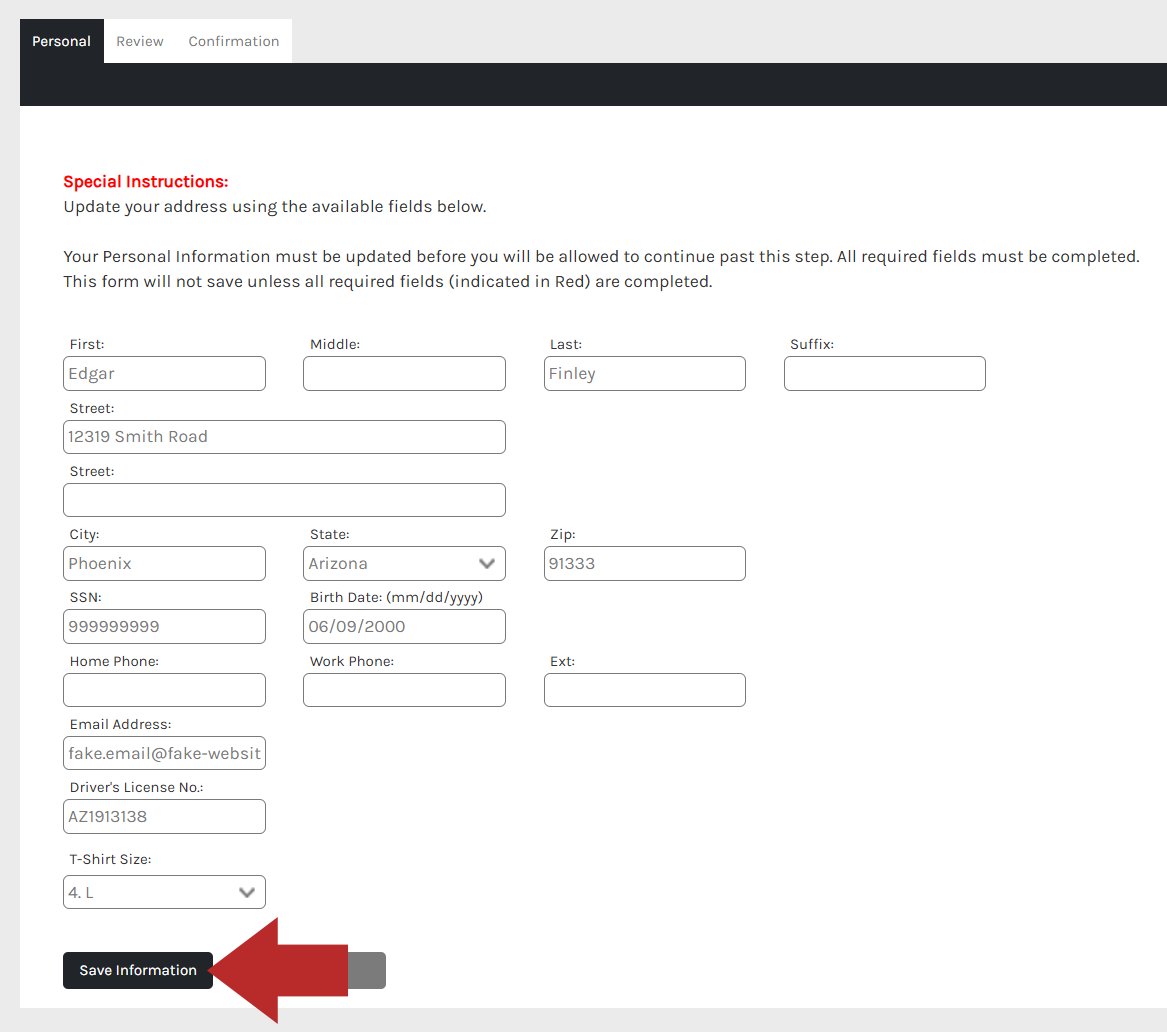Image resolution: width=1167 pixels, height=1032 pixels.
Task: Click the Zip field containing 91333
Action: pyautogui.click(x=645, y=563)
